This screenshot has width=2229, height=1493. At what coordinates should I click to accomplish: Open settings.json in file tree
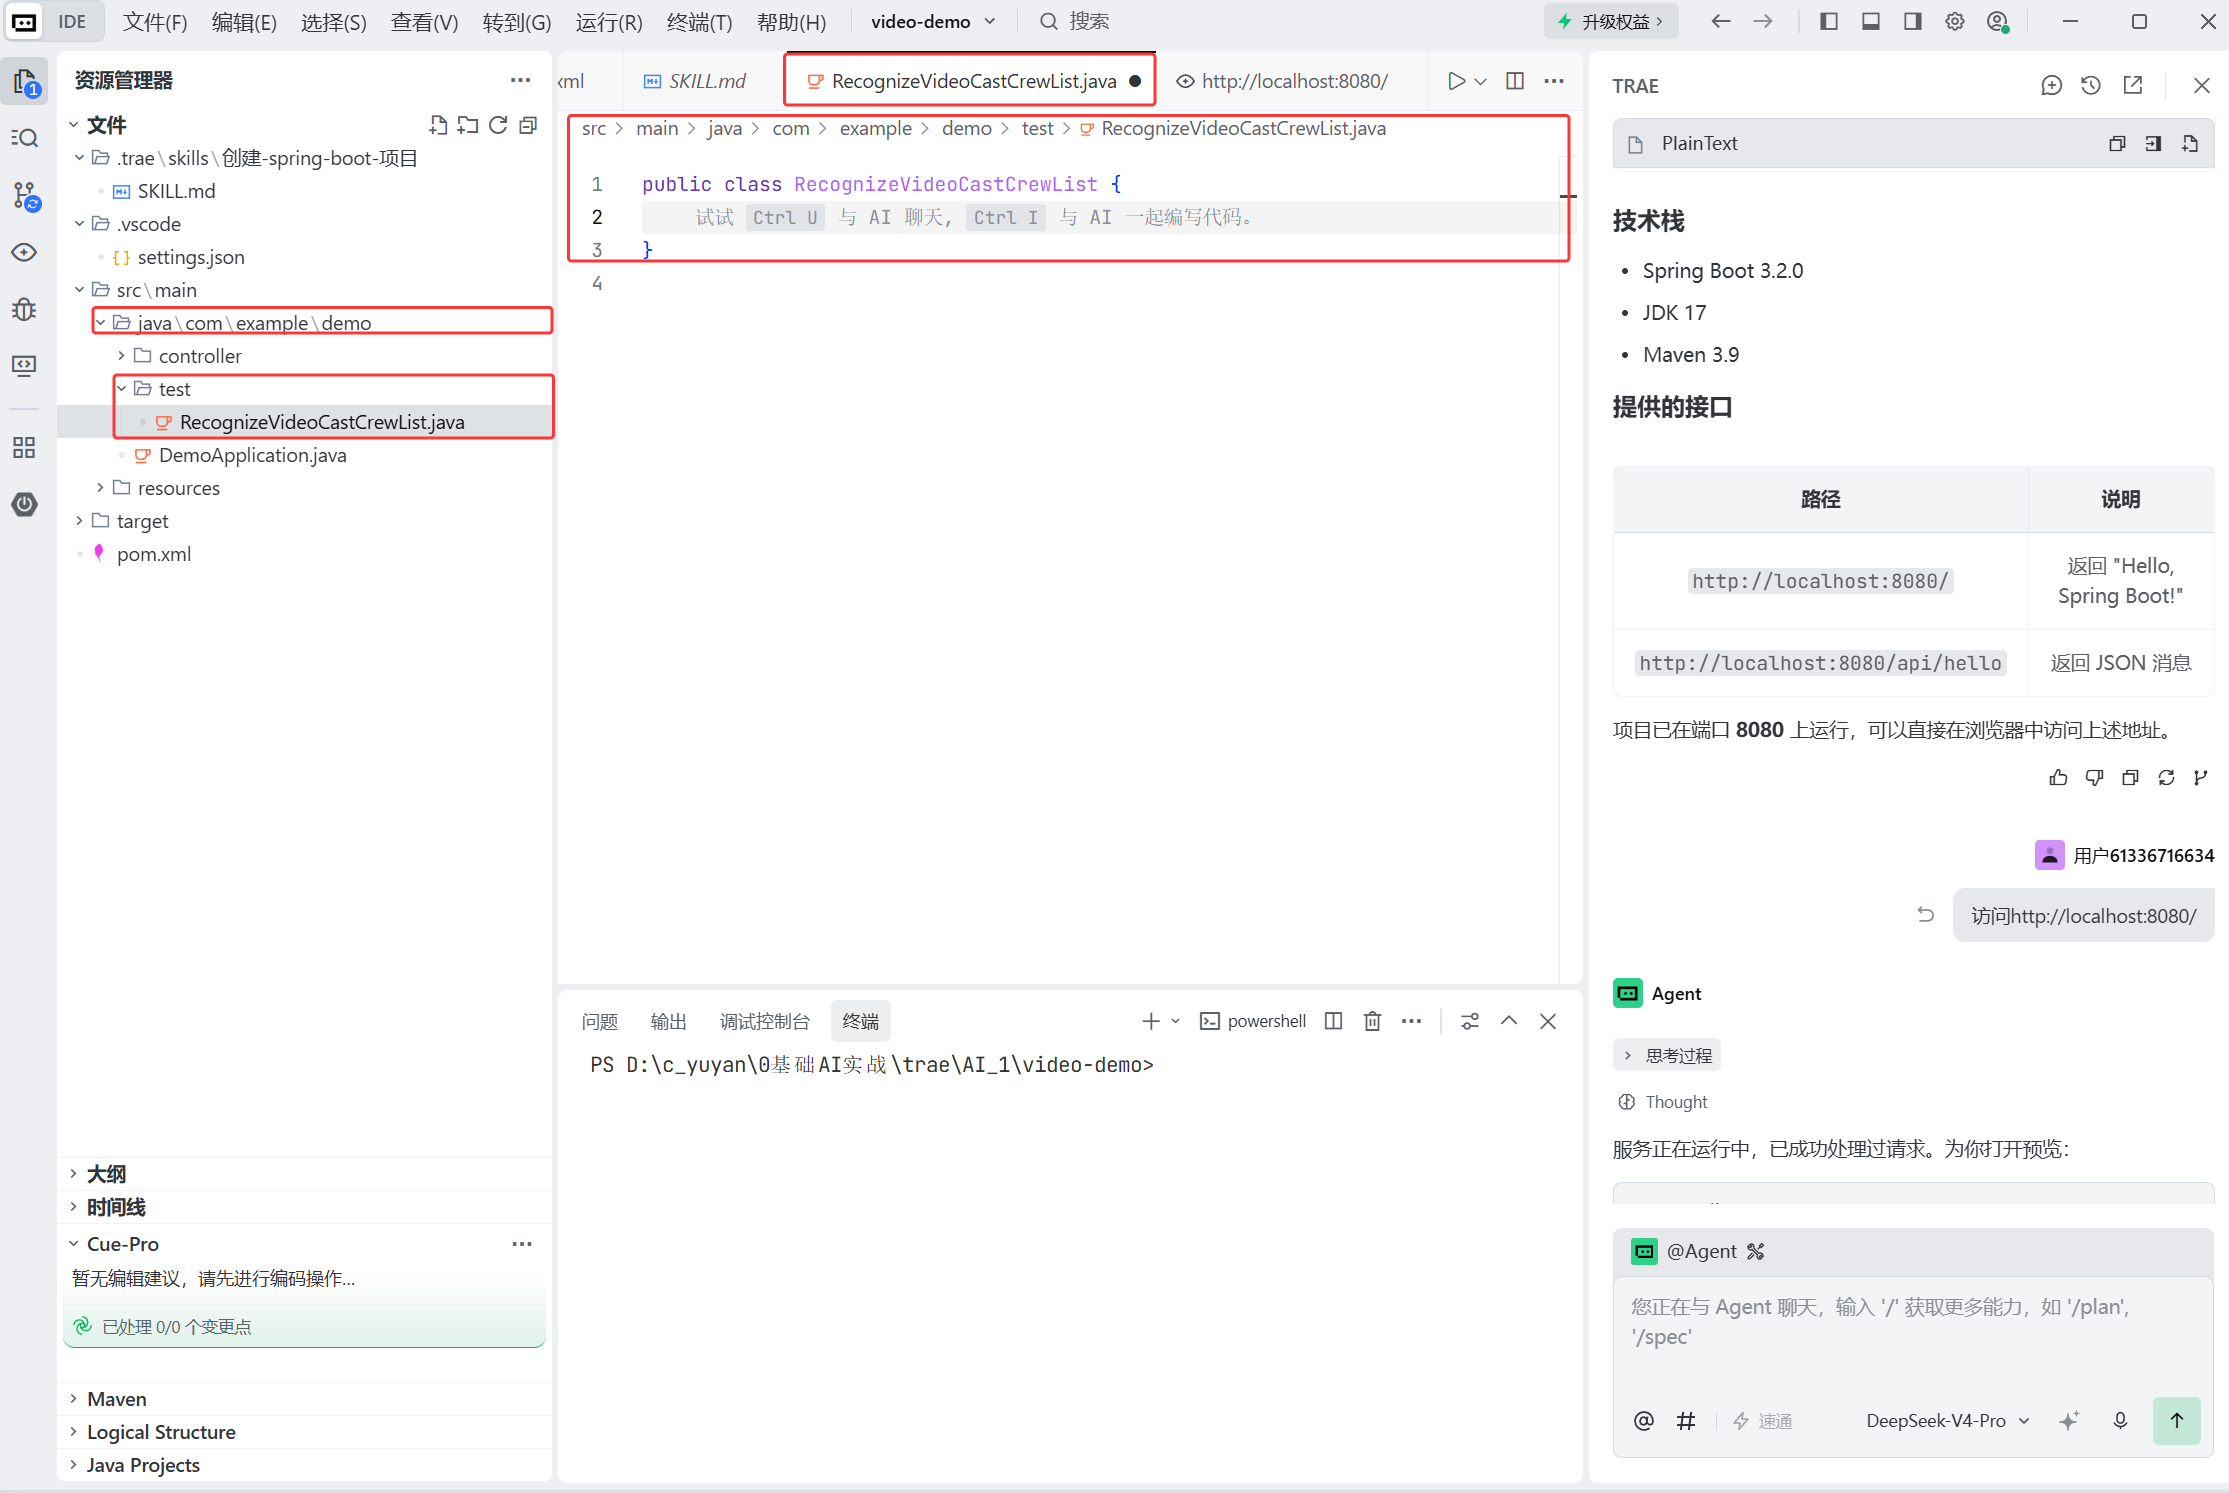190,257
